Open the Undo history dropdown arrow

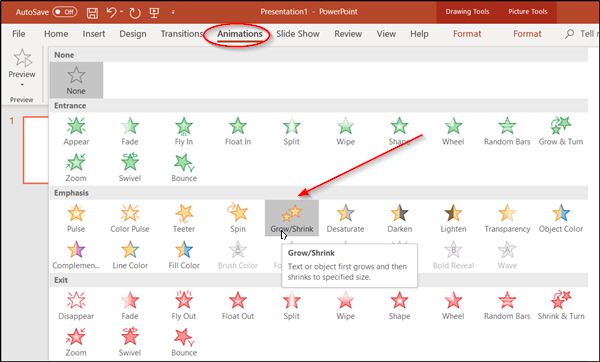point(122,12)
